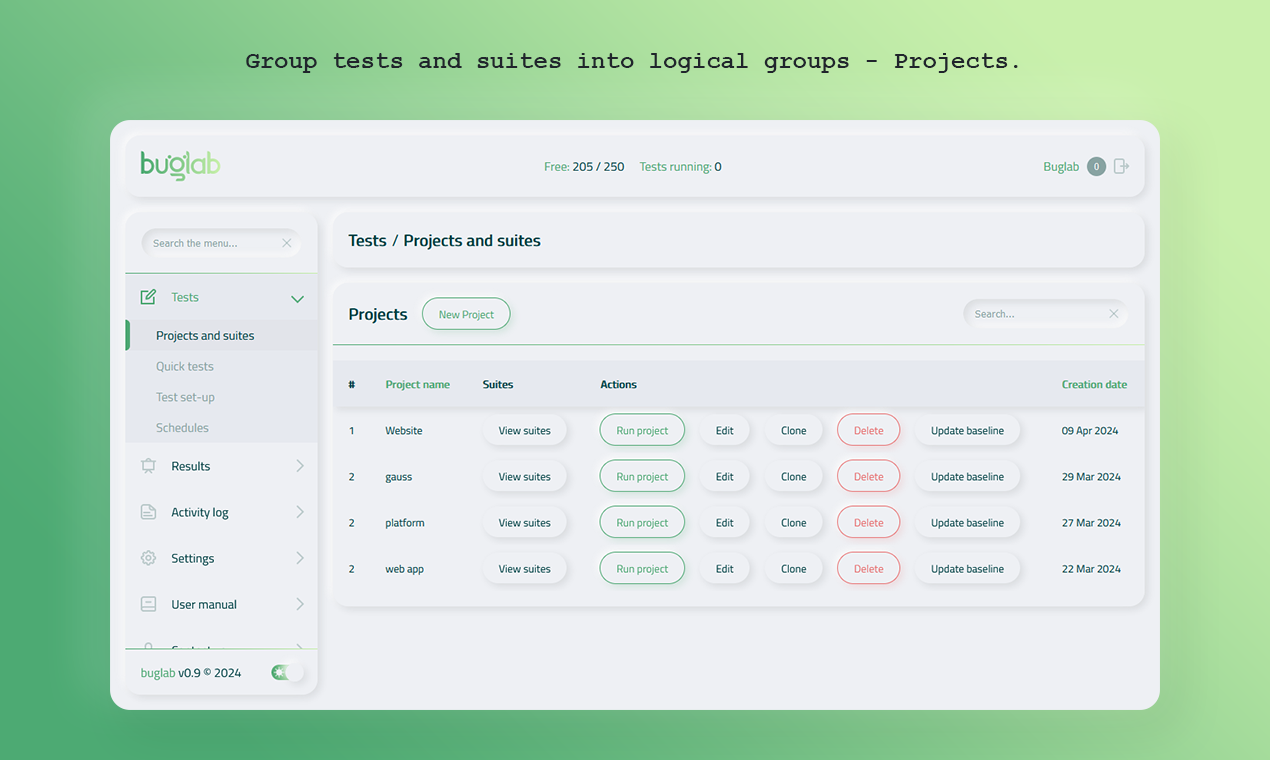
Task: Clone the platform project
Action: point(794,522)
